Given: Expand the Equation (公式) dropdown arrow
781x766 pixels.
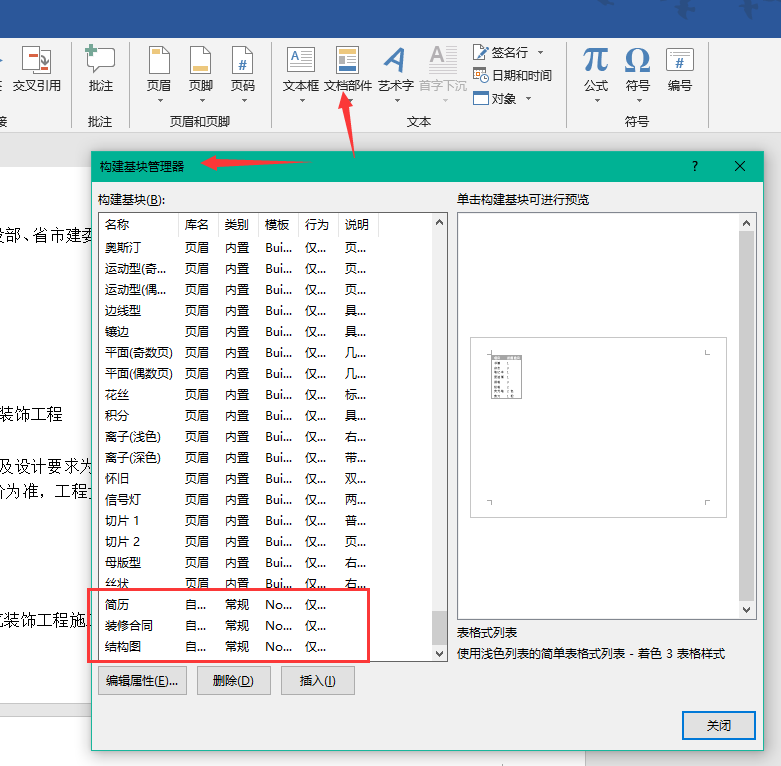Looking at the screenshot, I should click(597, 101).
